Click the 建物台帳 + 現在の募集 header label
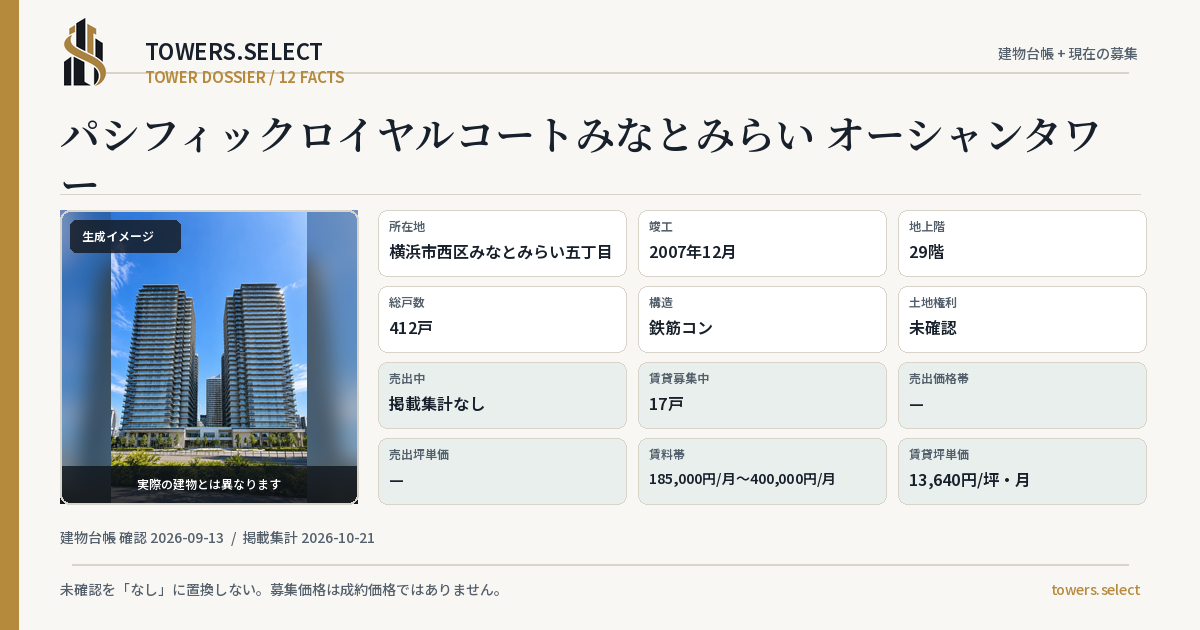The image size is (1200, 630). tap(1068, 53)
